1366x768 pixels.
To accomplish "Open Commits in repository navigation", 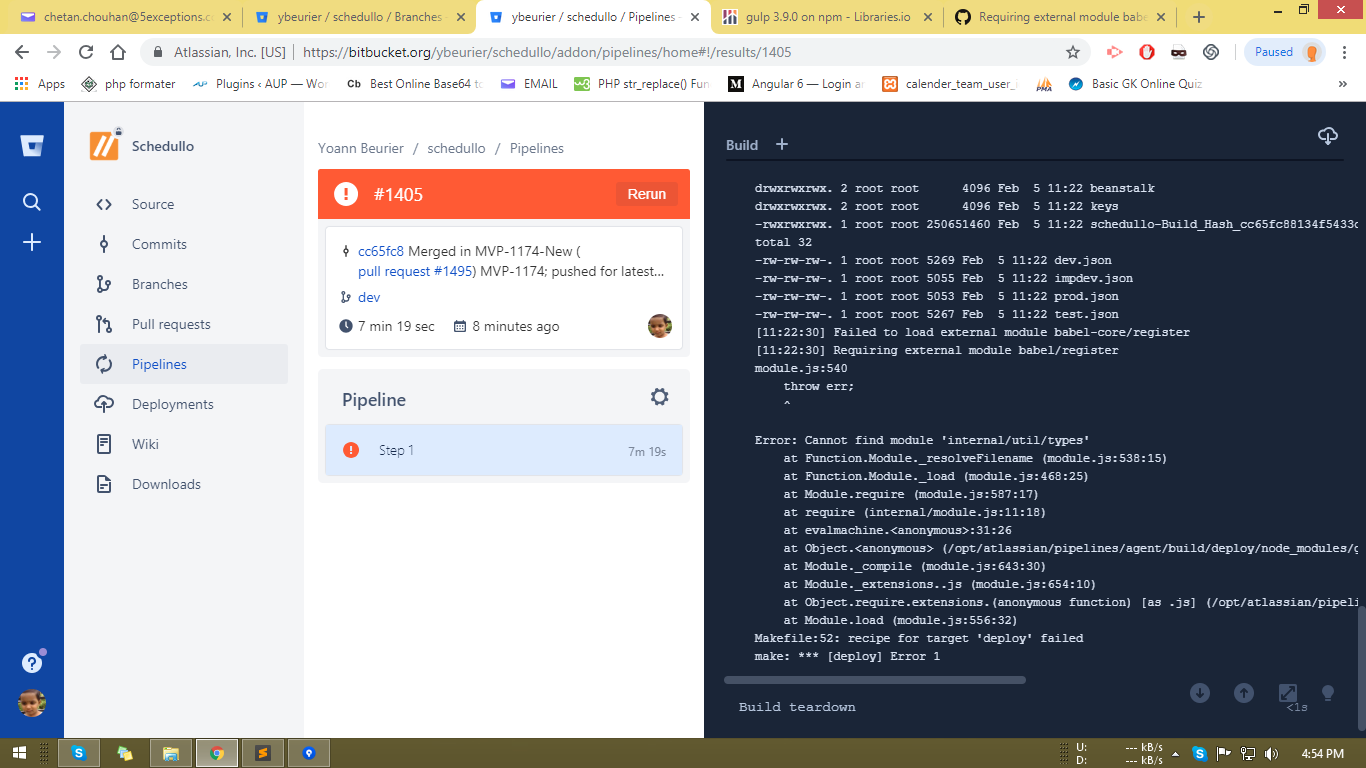I will [184, 244].
